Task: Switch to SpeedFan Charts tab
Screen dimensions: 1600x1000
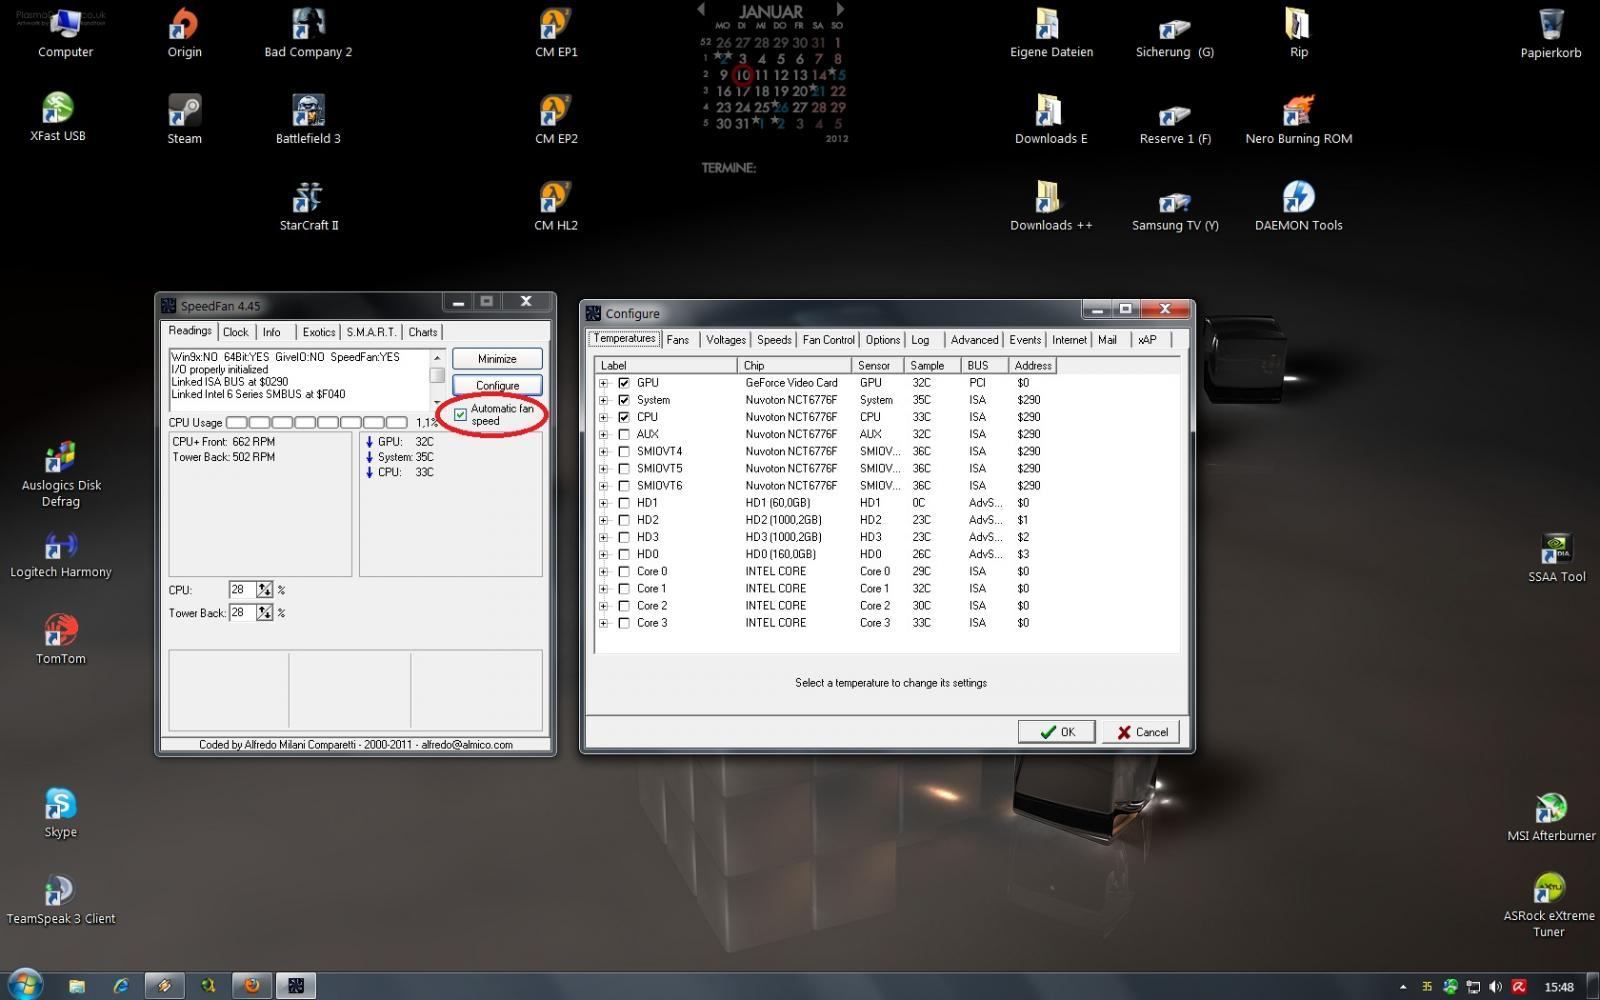Action: click(x=422, y=332)
